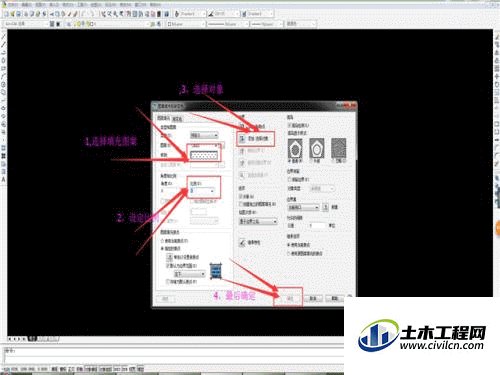Click the Preview button at the dialog's bottom left
This screenshot has height=375, width=500.
tap(165, 298)
